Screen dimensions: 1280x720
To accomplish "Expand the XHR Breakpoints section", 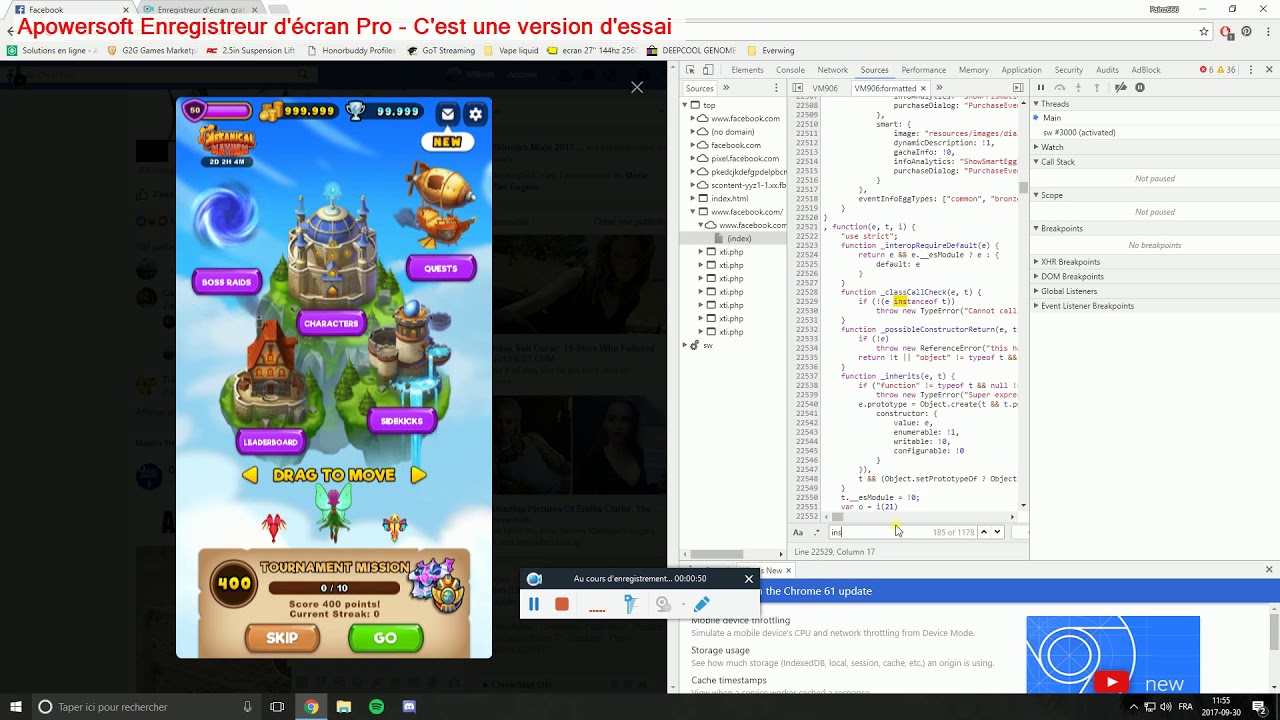I will coord(1153,262).
